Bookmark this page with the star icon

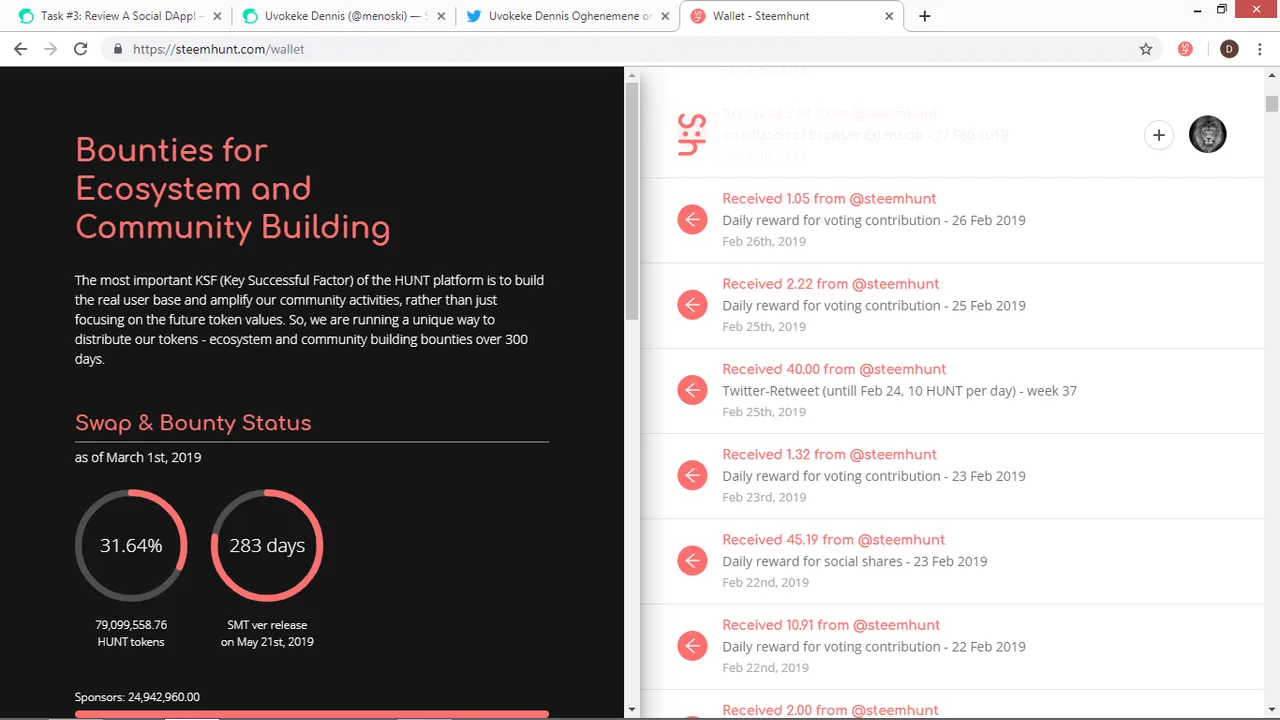1146,49
